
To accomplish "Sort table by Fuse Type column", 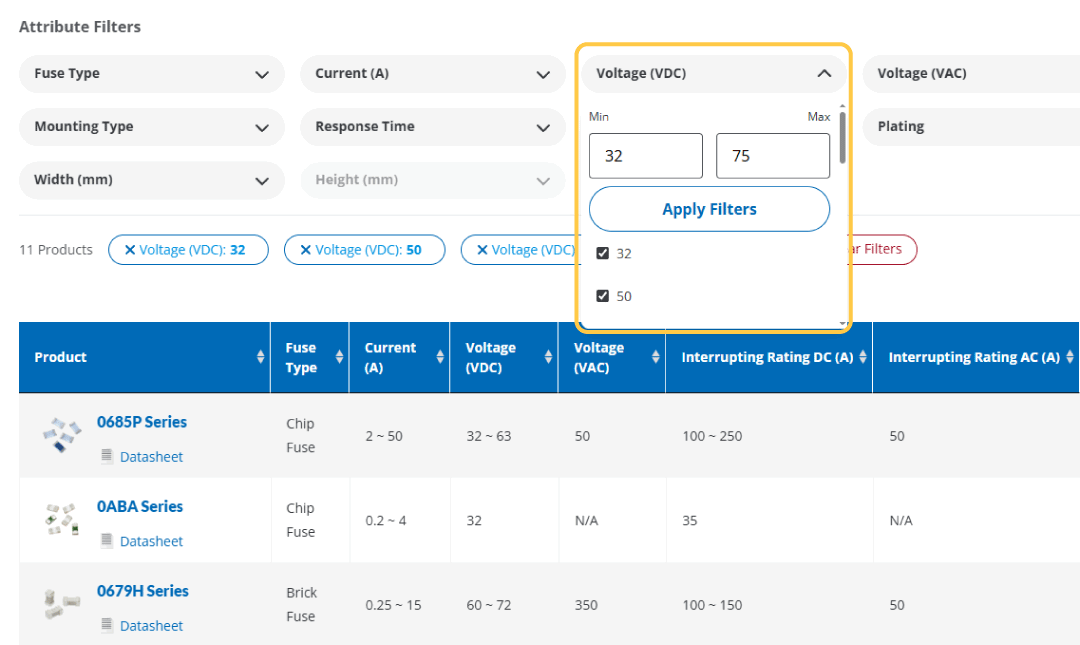I will point(340,356).
